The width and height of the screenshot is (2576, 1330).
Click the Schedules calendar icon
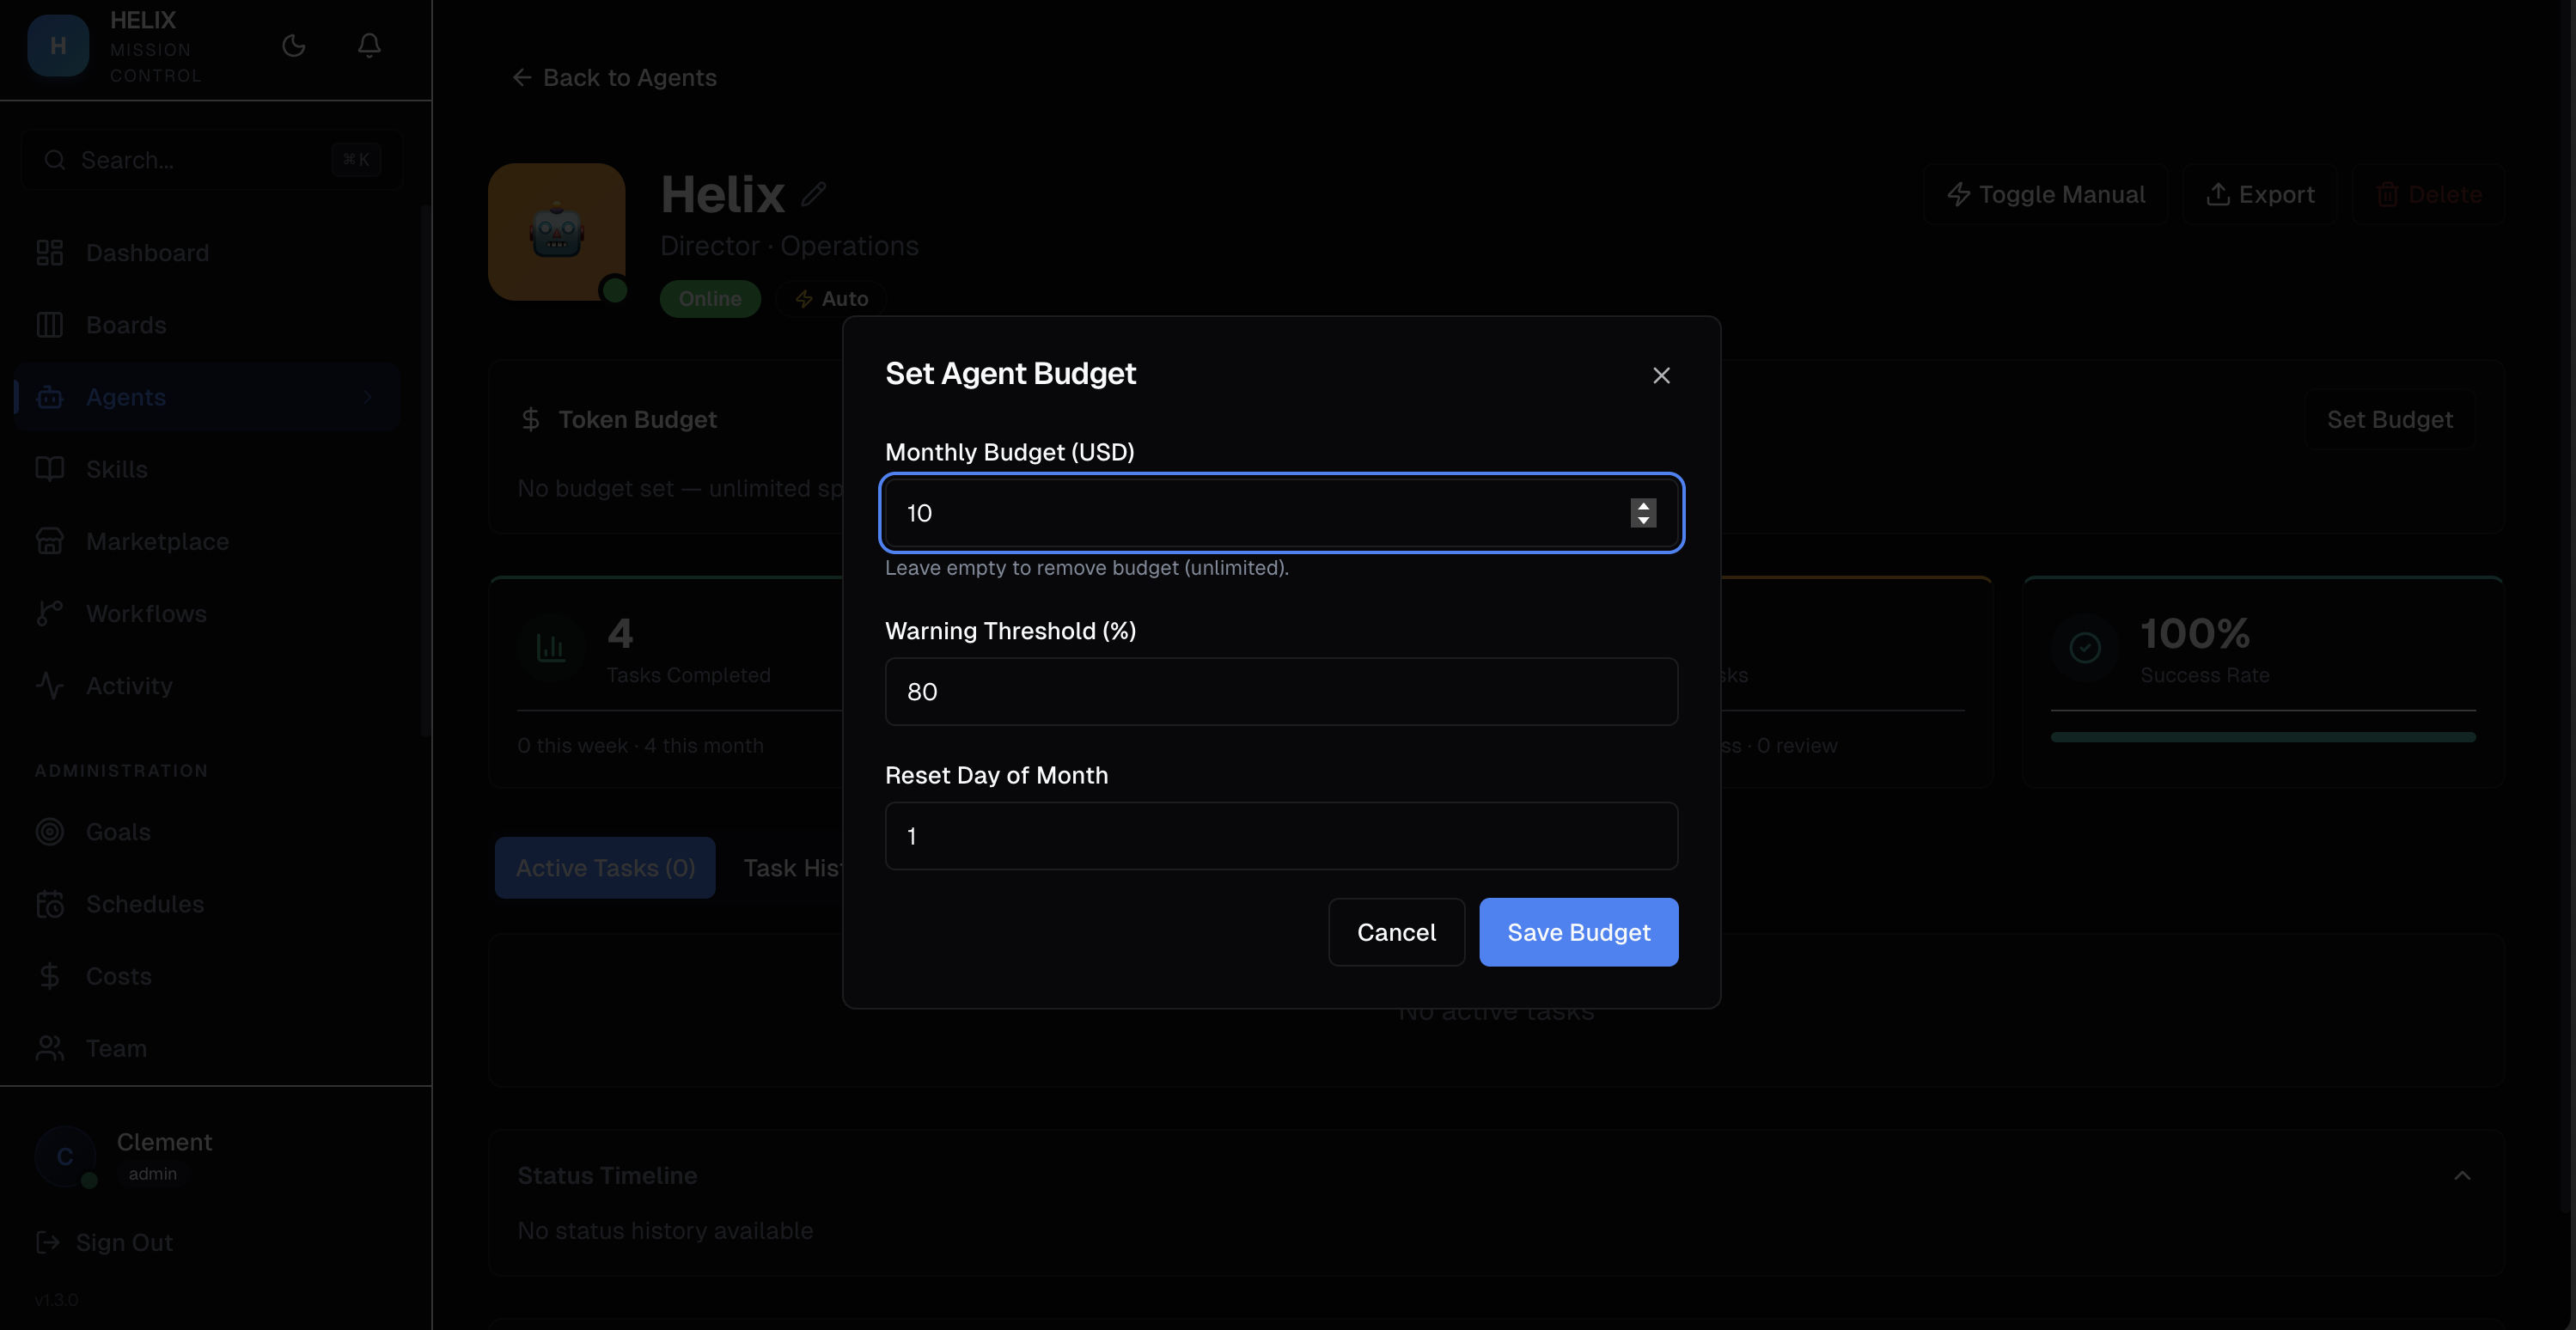(x=50, y=904)
